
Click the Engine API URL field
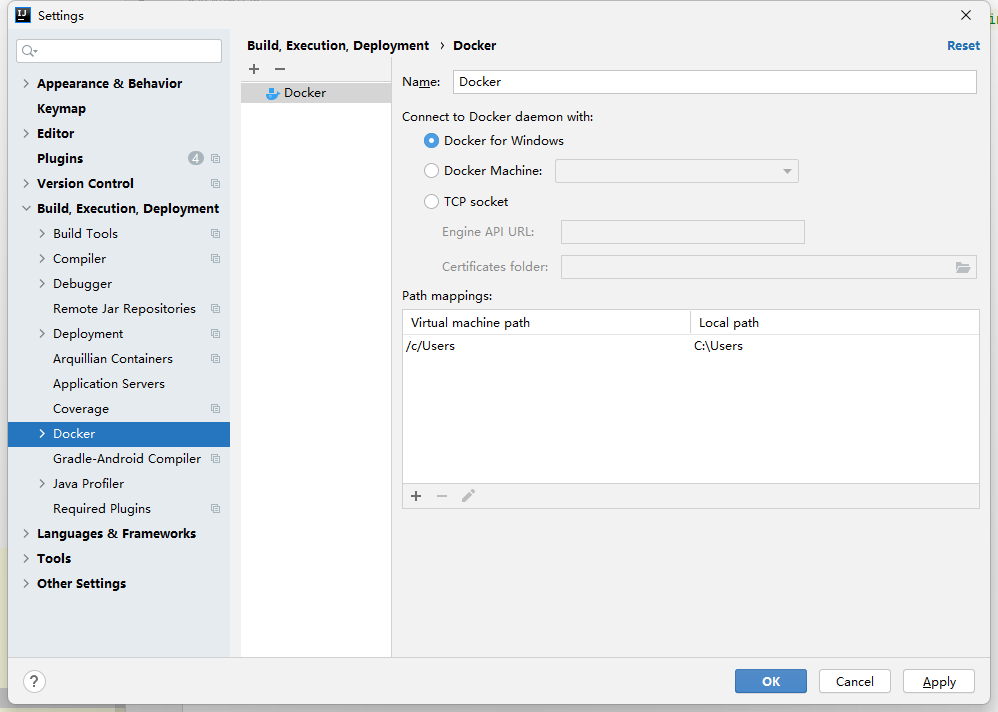[682, 232]
